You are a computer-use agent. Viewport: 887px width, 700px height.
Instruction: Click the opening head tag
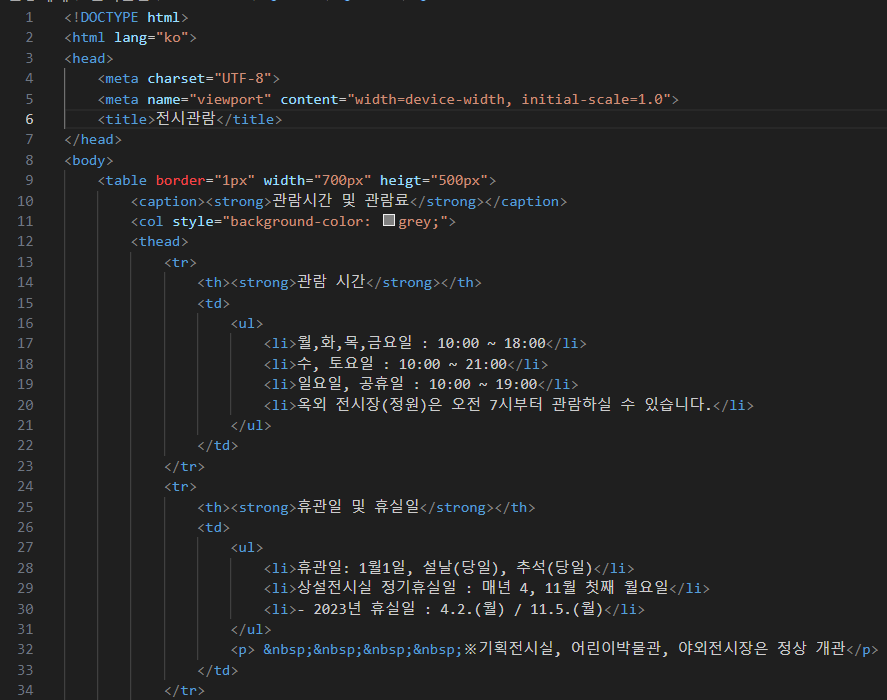(89, 59)
